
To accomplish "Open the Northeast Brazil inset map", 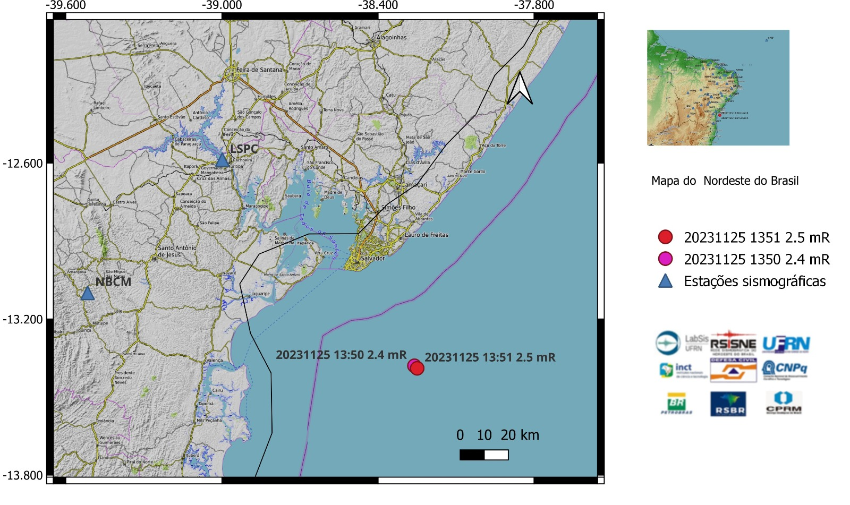I will coord(718,88).
